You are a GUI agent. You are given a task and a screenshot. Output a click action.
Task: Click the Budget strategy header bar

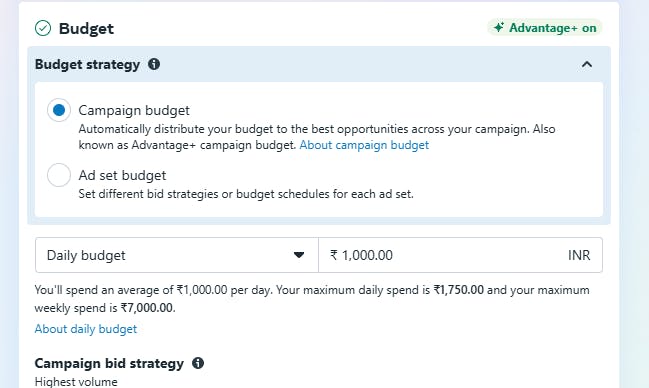[x=319, y=64]
